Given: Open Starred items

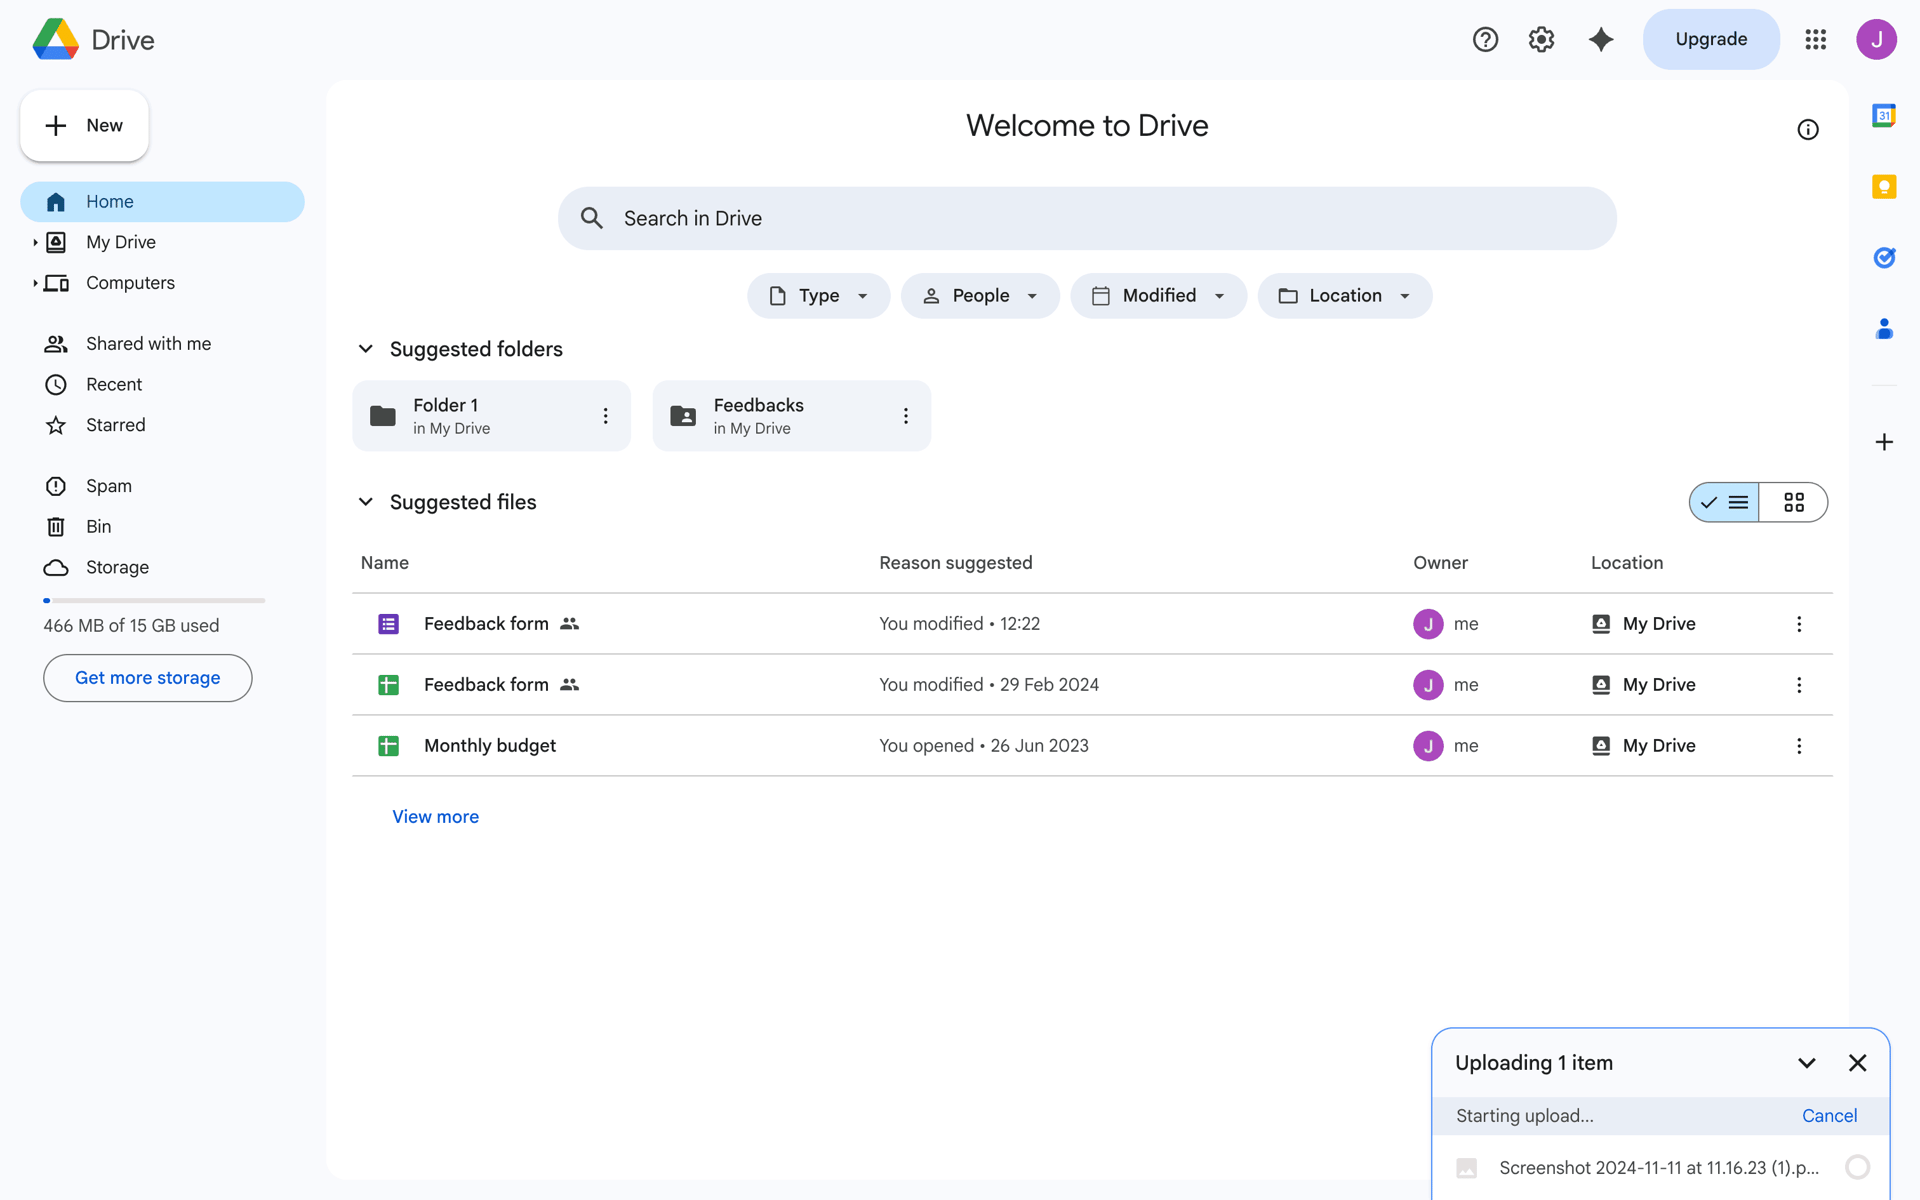Looking at the screenshot, I should click(x=162, y=425).
